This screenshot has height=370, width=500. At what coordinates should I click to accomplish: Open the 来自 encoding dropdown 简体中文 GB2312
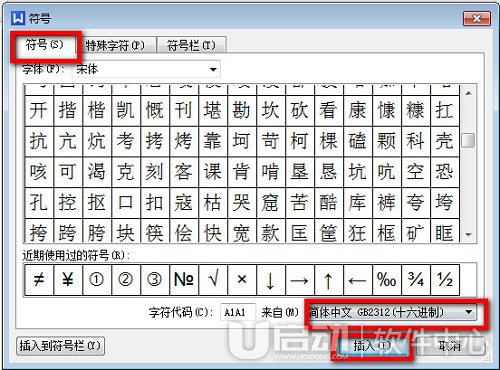[392, 312]
